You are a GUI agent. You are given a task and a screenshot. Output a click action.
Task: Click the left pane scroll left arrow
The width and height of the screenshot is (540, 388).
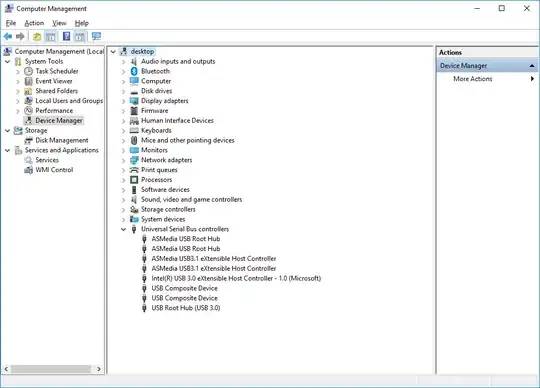[6, 369]
